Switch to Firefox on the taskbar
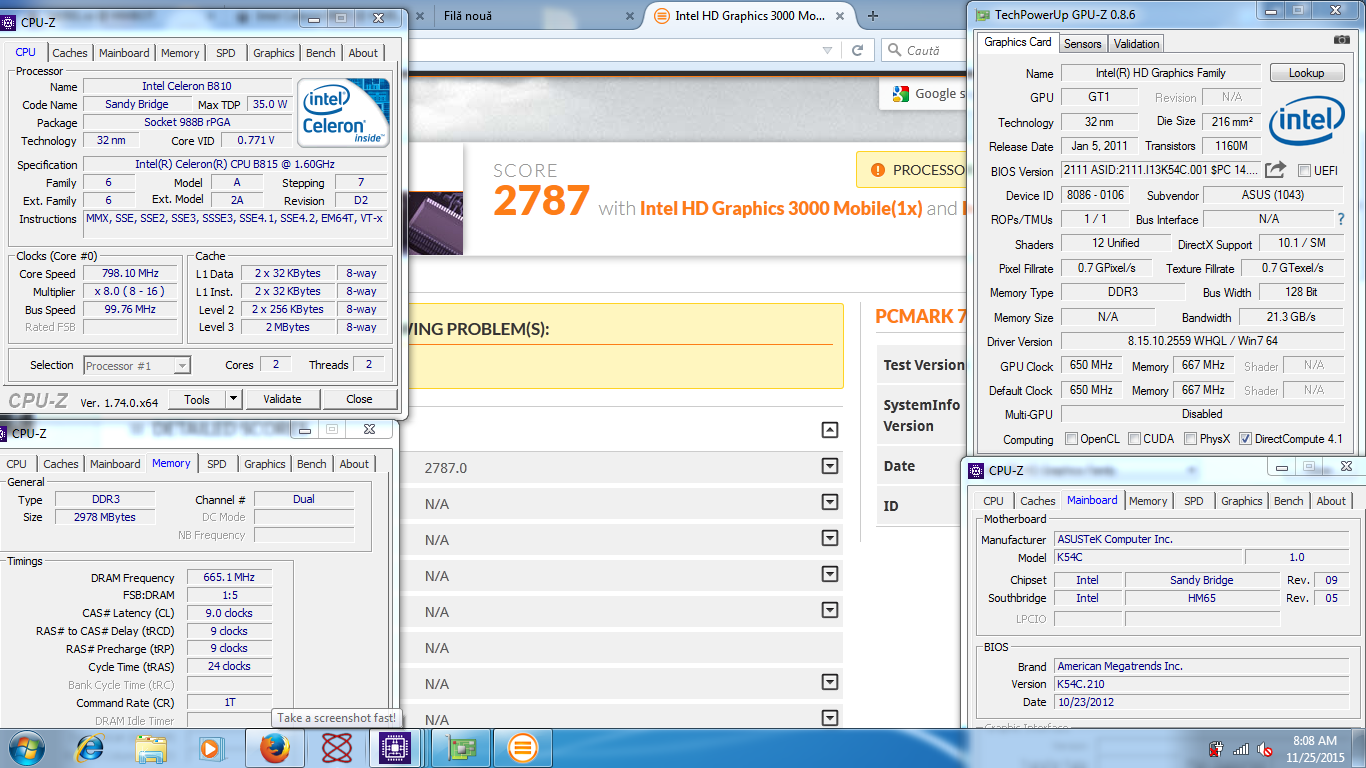1366x768 pixels. click(x=274, y=748)
